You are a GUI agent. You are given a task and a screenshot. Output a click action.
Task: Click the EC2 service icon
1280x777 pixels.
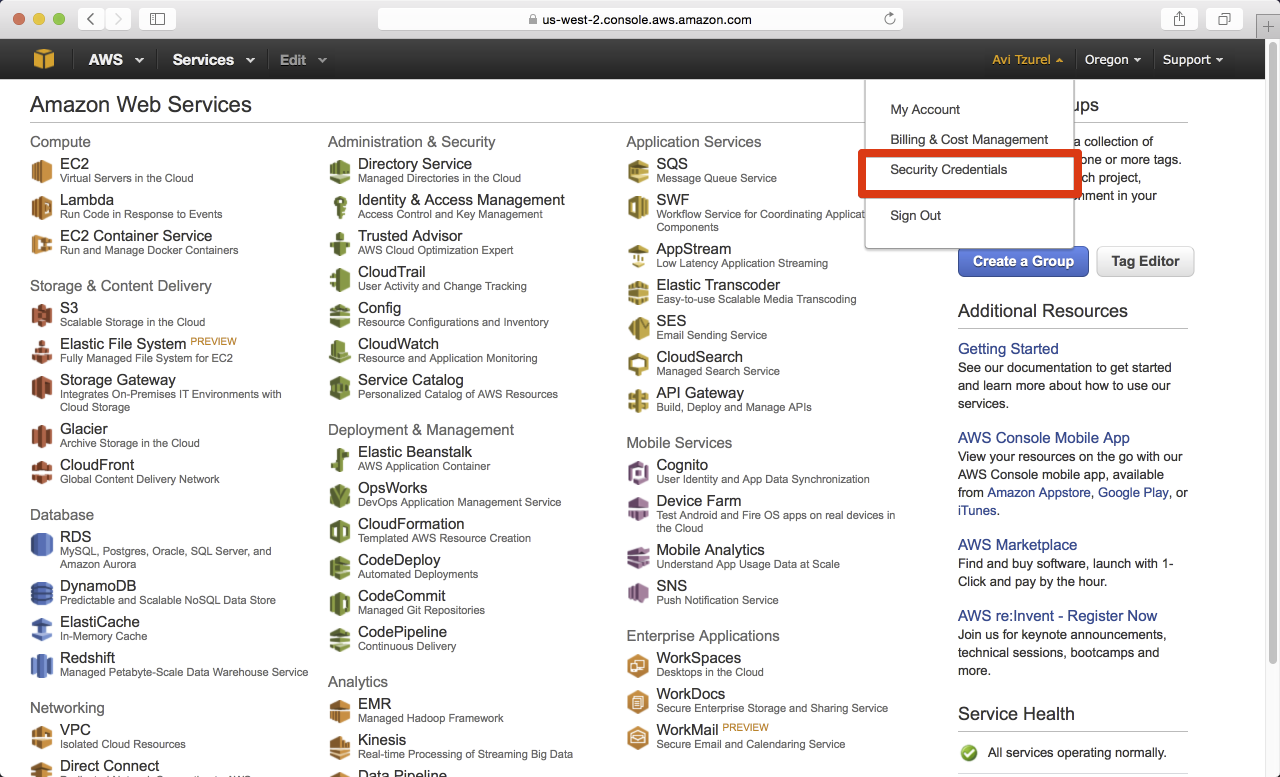tap(42, 172)
